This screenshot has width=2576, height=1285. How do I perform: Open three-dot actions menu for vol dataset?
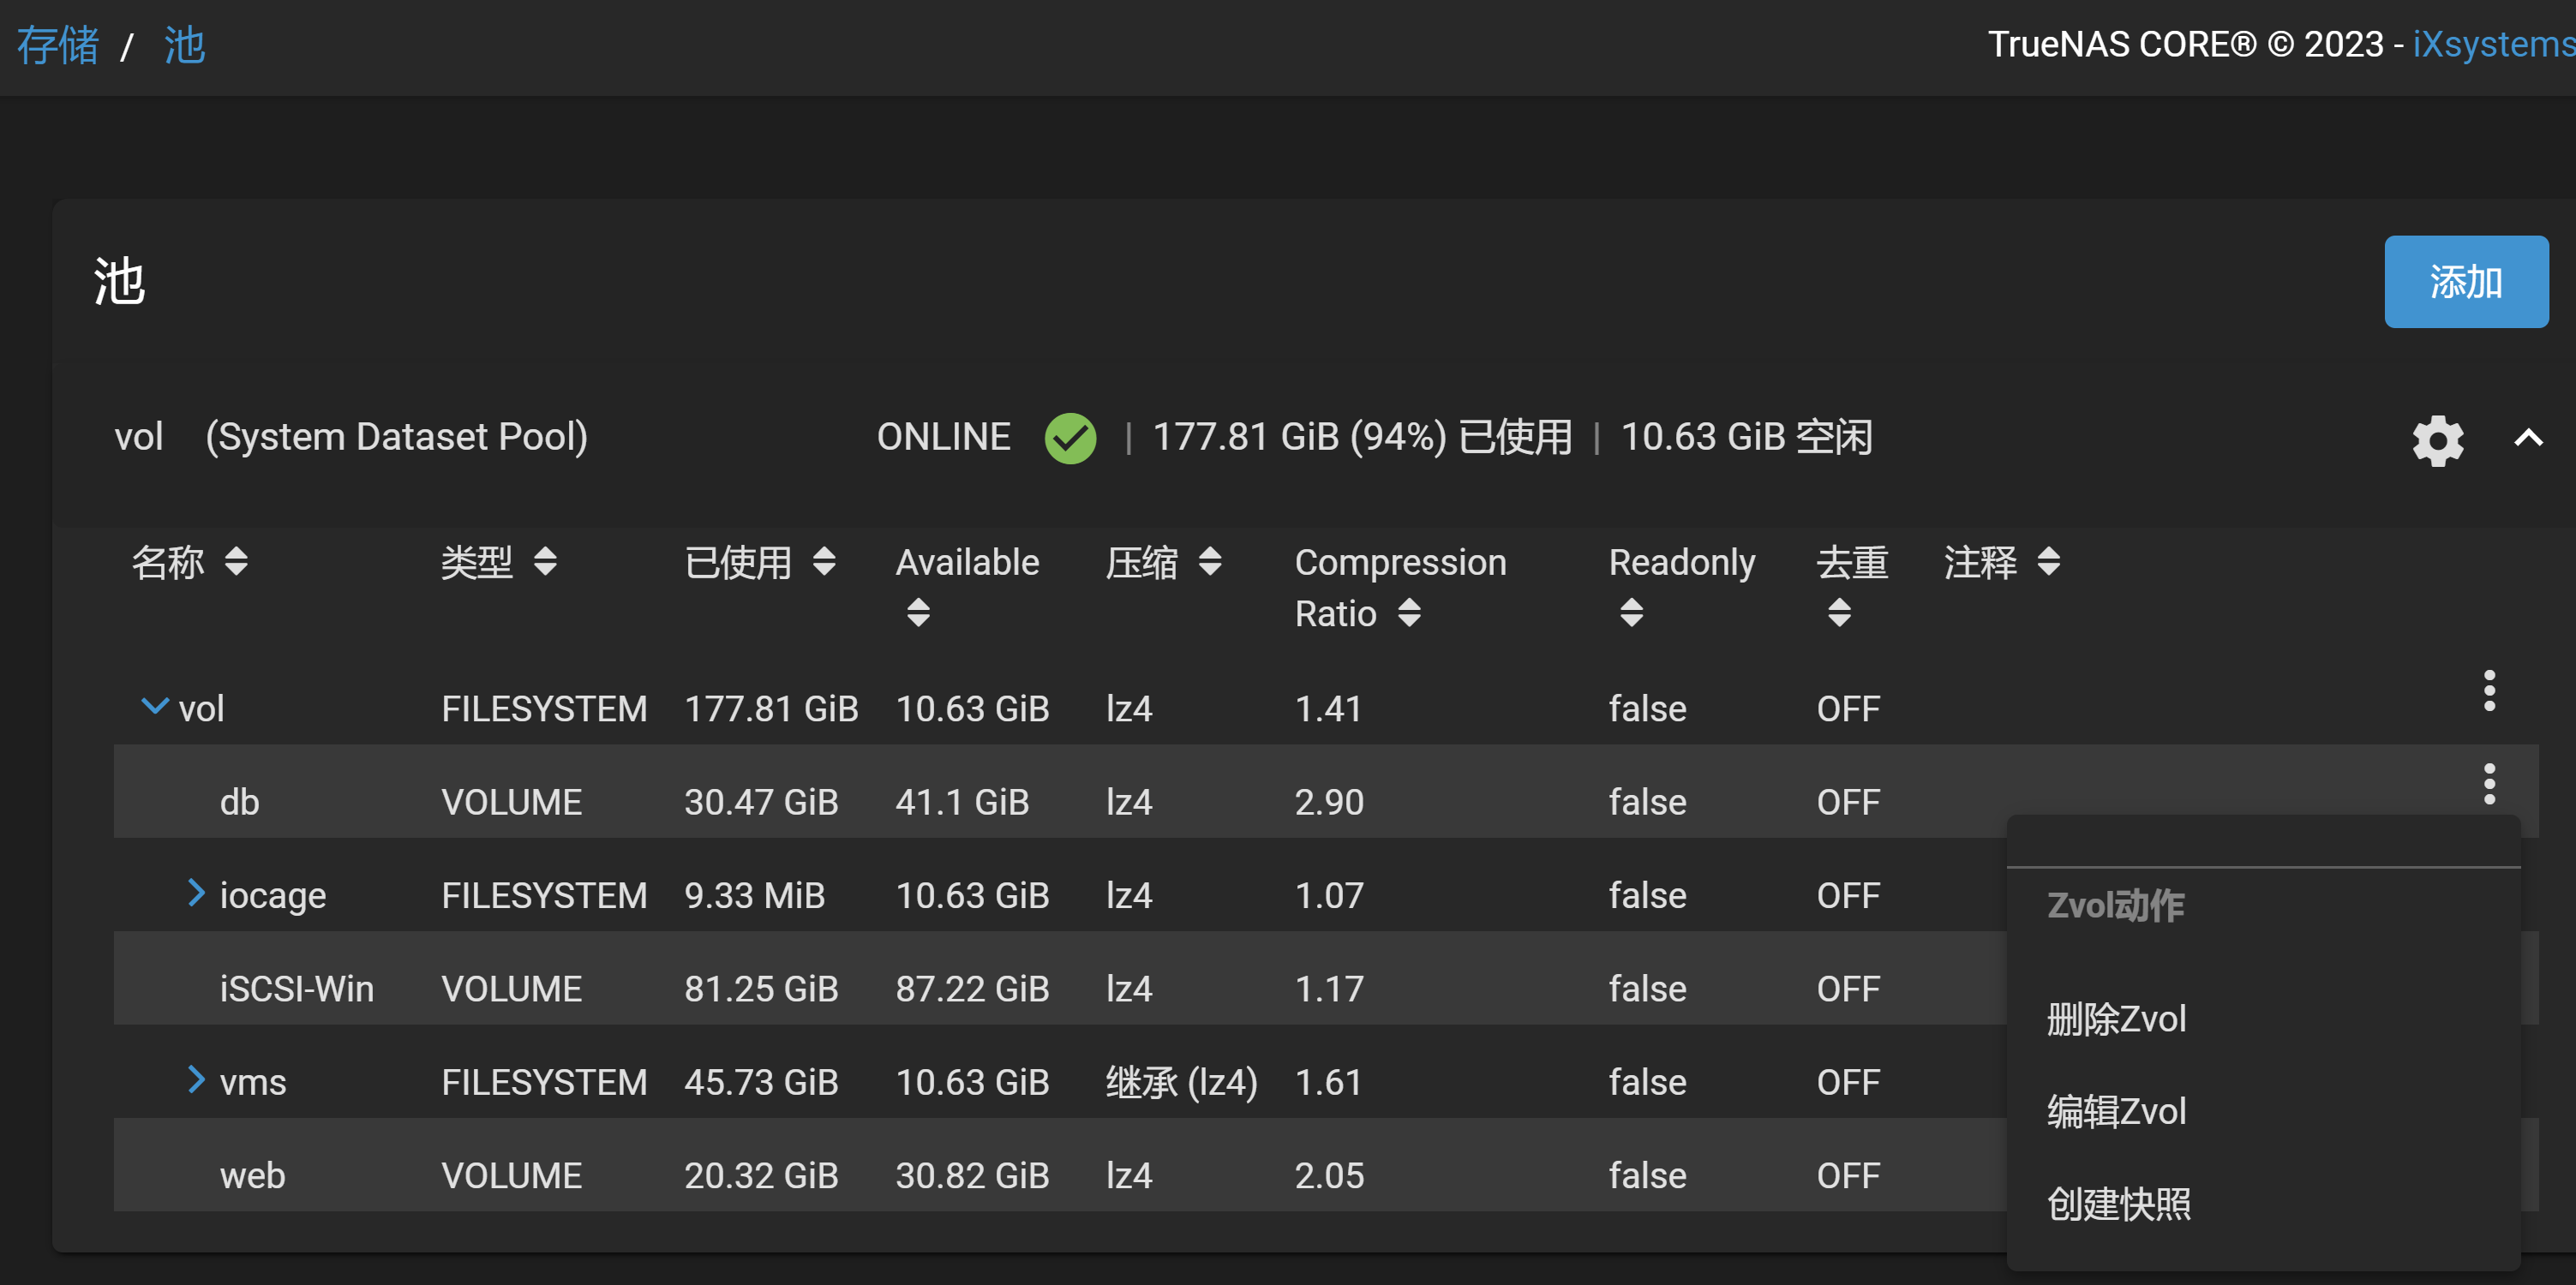point(2488,691)
